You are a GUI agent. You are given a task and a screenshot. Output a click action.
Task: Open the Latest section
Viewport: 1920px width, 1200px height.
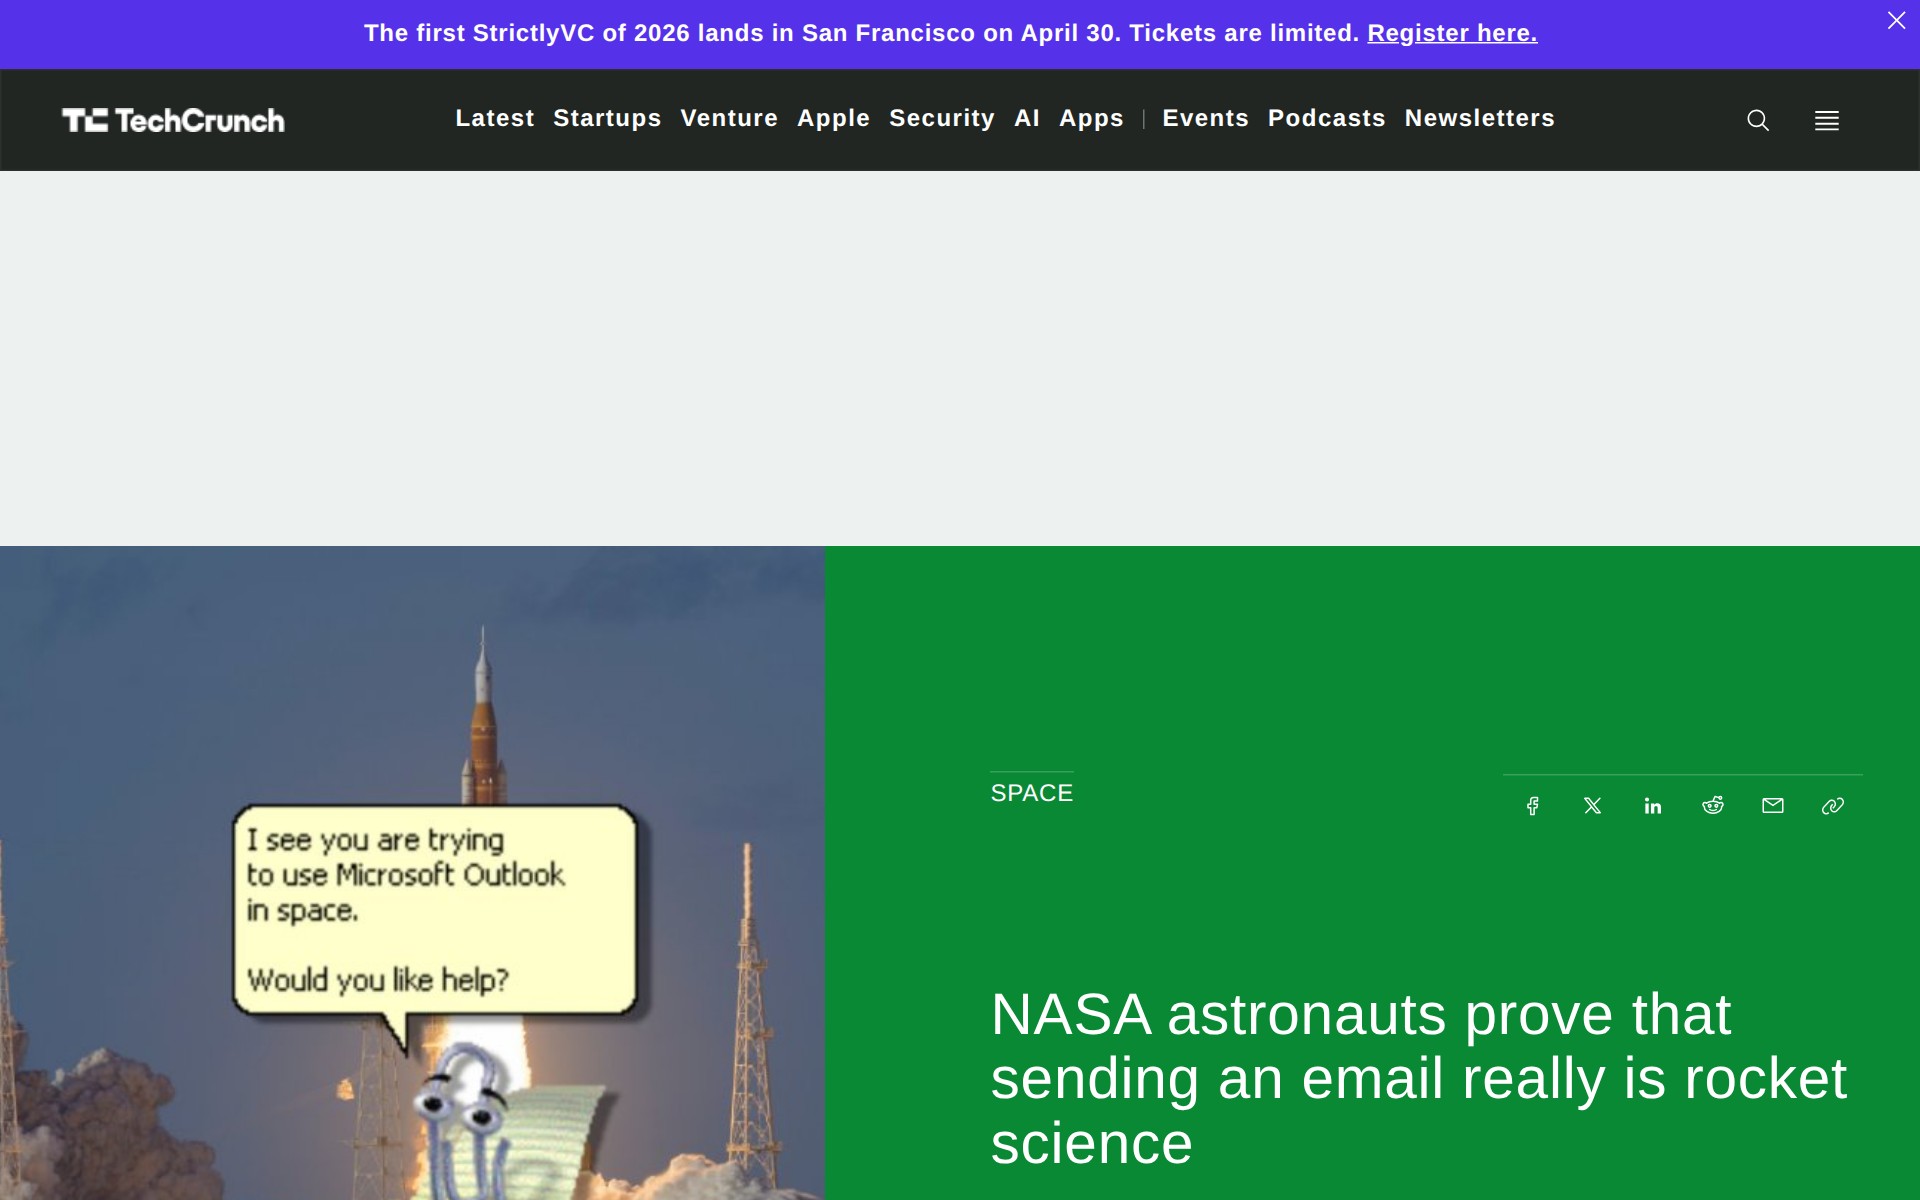tap(495, 118)
